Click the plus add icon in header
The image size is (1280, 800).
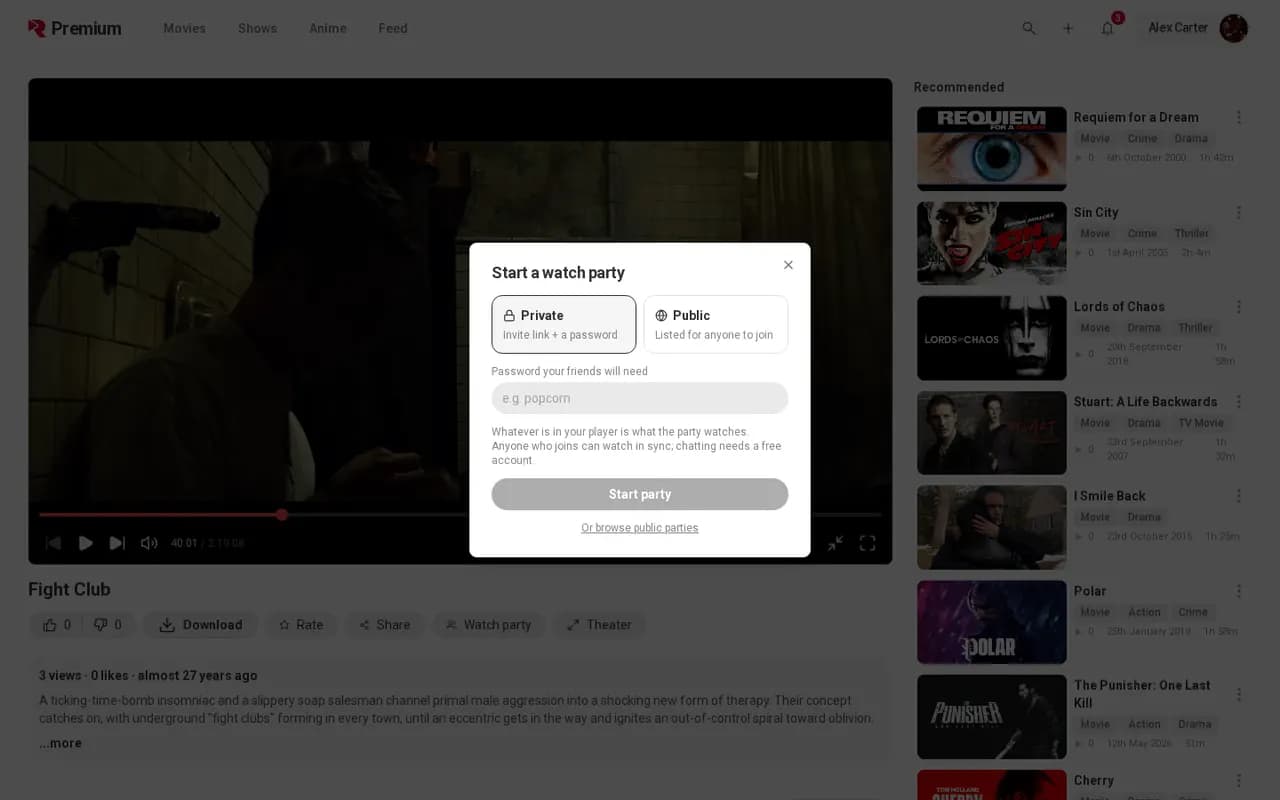tap(1068, 28)
